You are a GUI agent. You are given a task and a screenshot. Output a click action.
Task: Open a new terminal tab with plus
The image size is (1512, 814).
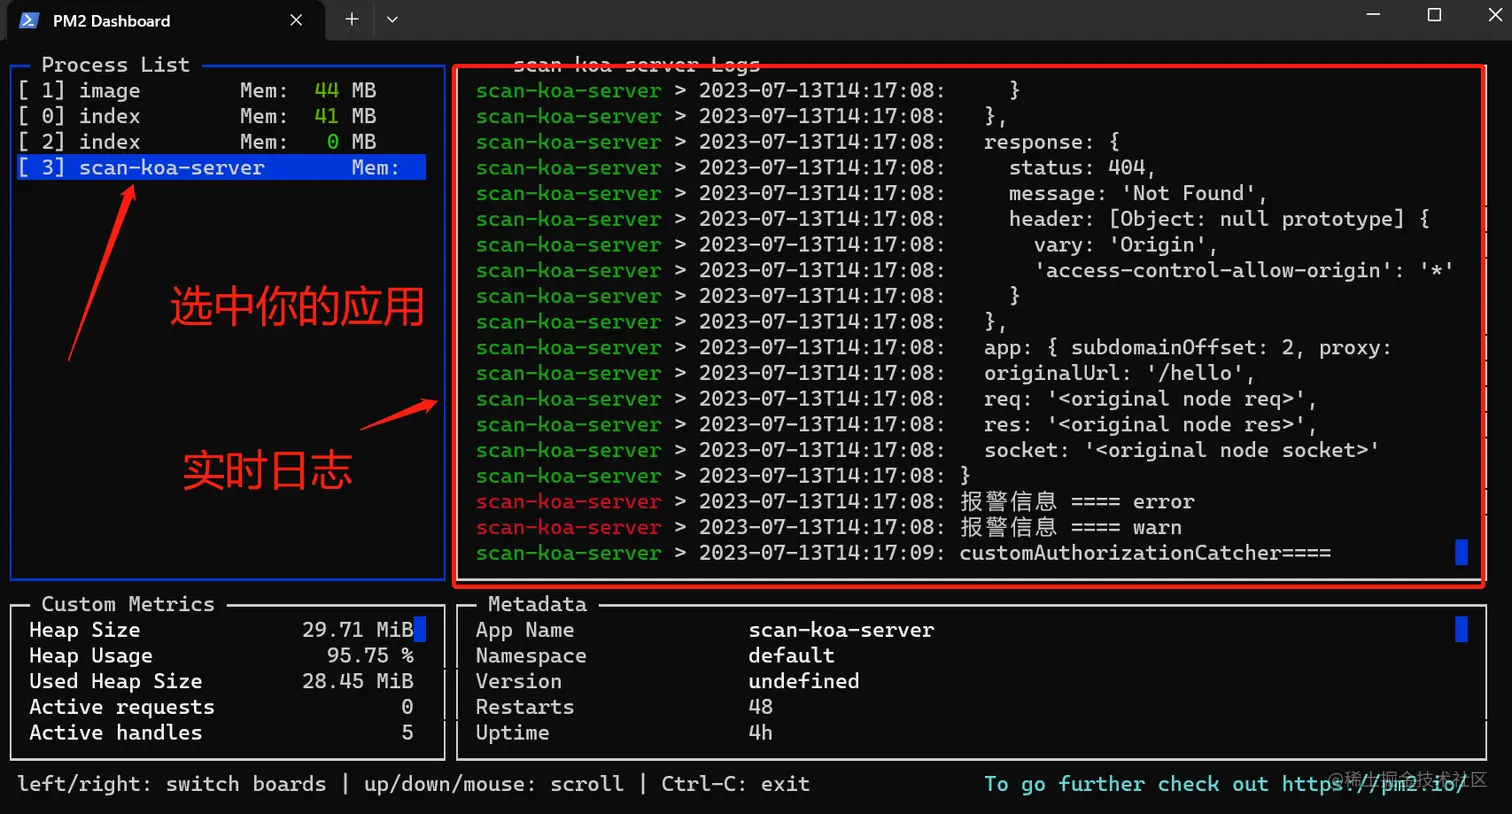[x=351, y=19]
